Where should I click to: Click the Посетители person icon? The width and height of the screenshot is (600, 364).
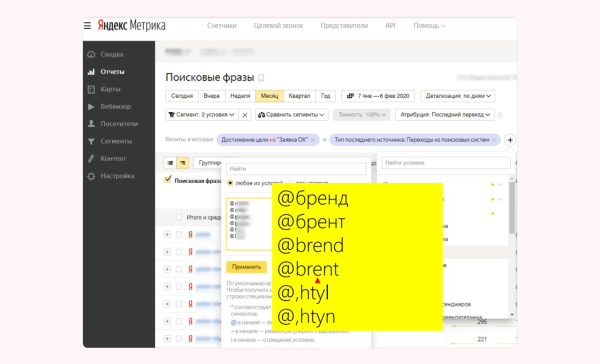click(x=91, y=124)
